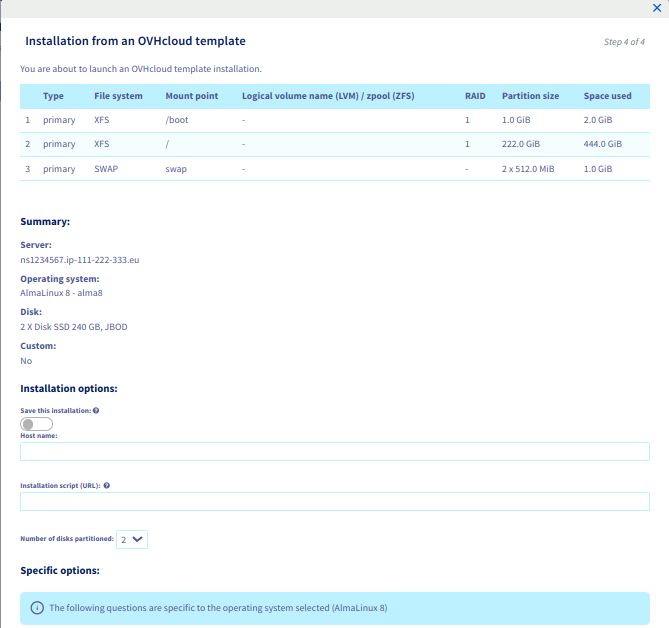Viewport: 669px width, 628px height.
Task: Click the Mount point column header
Action: point(190,96)
